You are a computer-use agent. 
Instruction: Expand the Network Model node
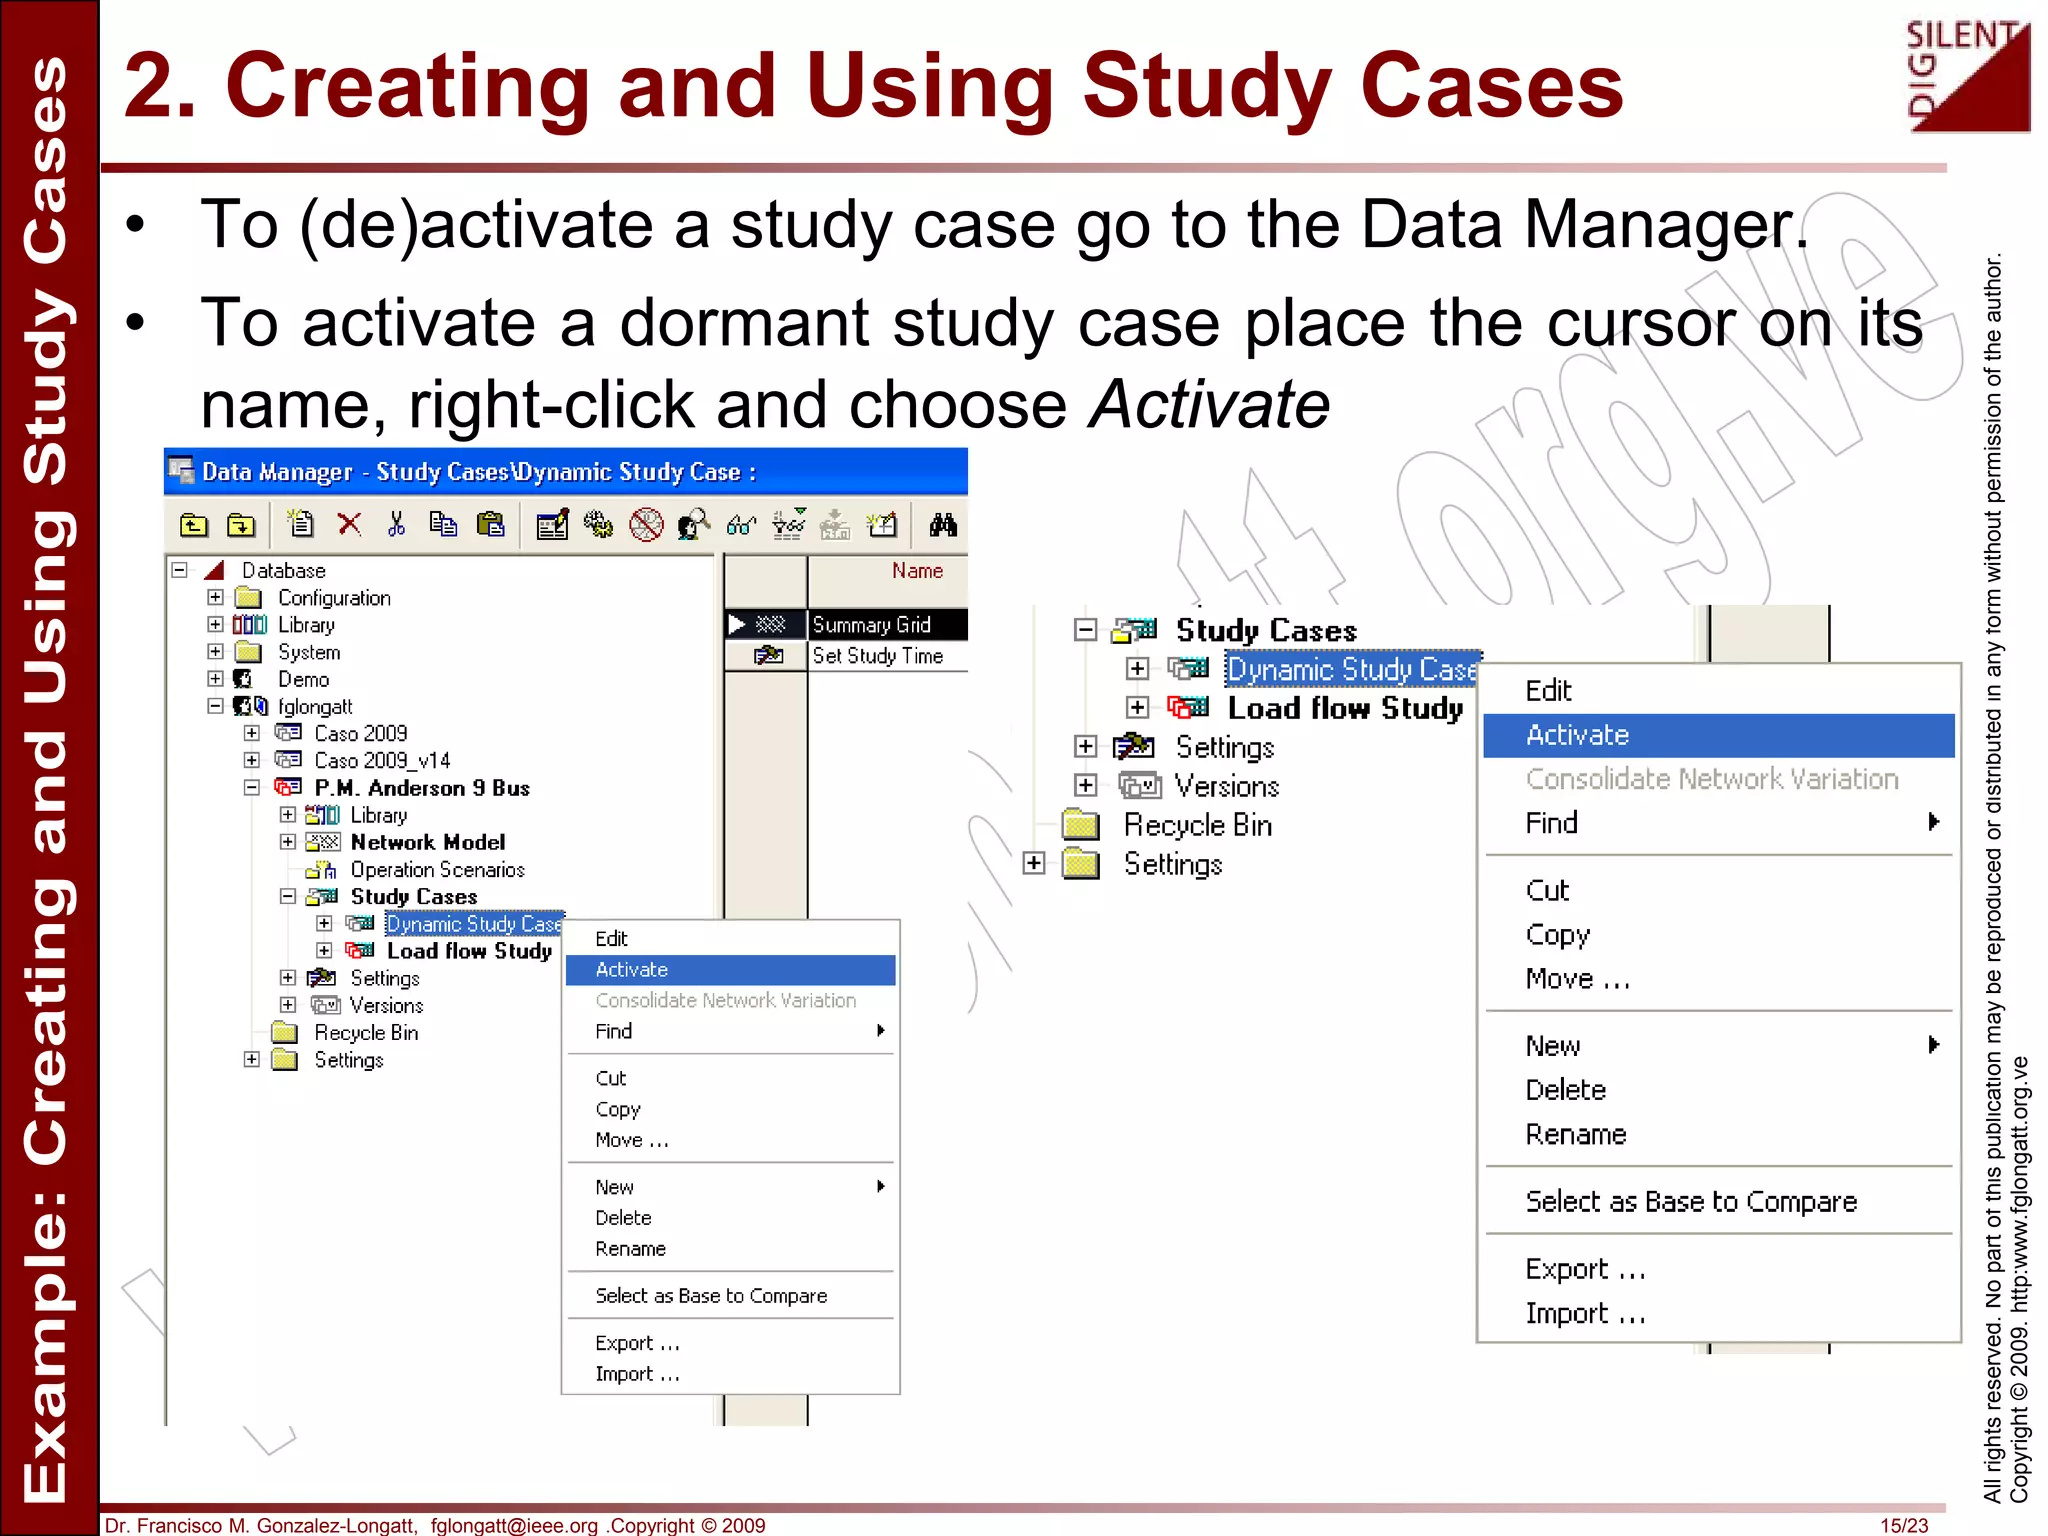click(288, 842)
